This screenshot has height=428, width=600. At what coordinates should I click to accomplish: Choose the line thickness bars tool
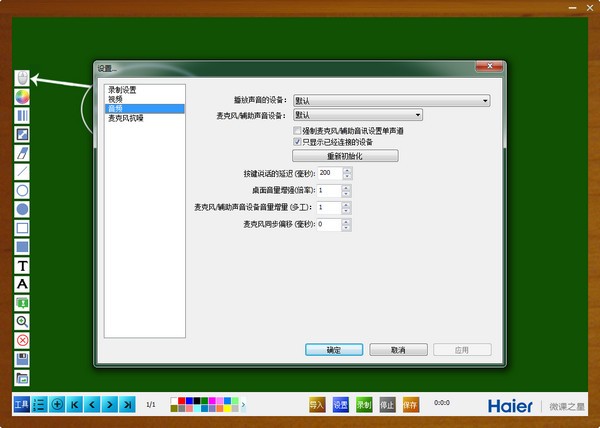click(x=22, y=116)
